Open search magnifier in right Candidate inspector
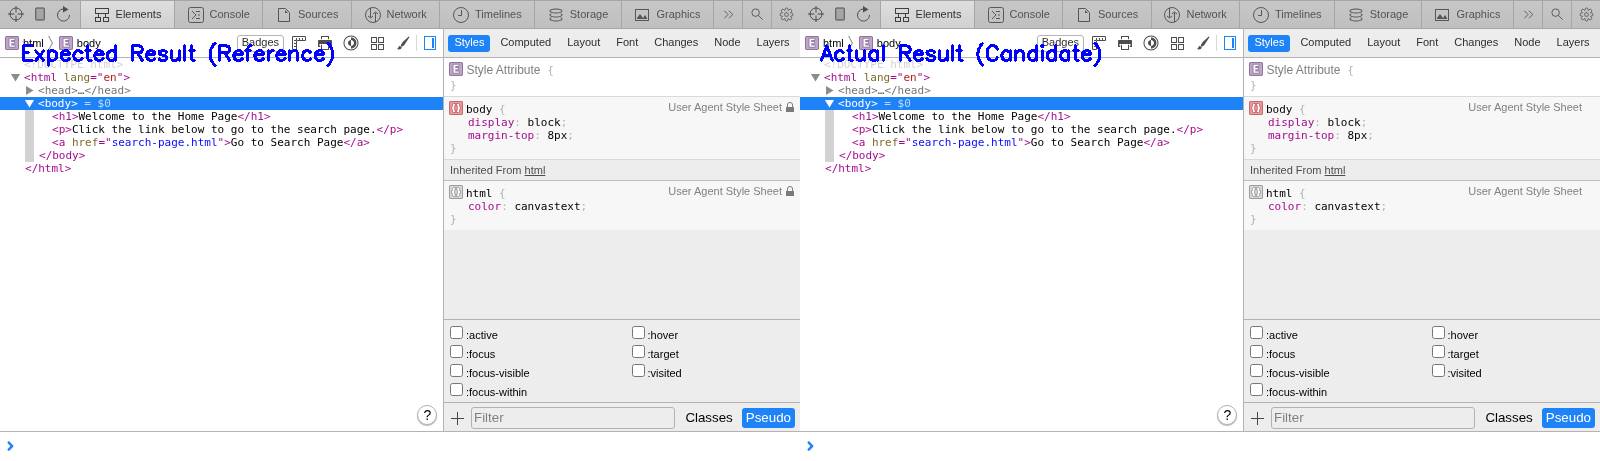 point(1557,14)
